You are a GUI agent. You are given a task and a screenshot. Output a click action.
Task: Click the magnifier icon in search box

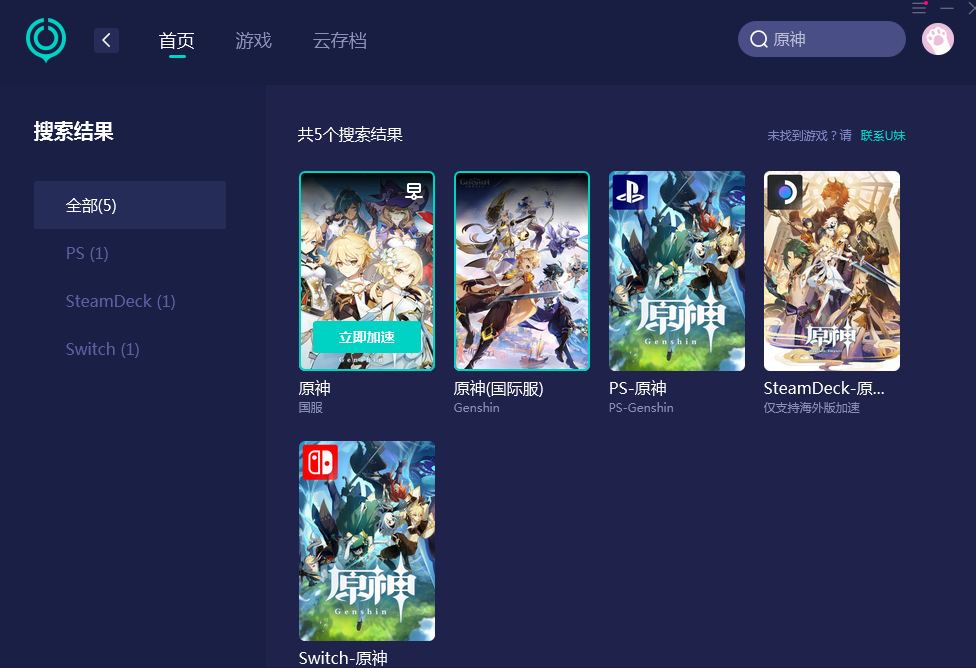tap(758, 39)
